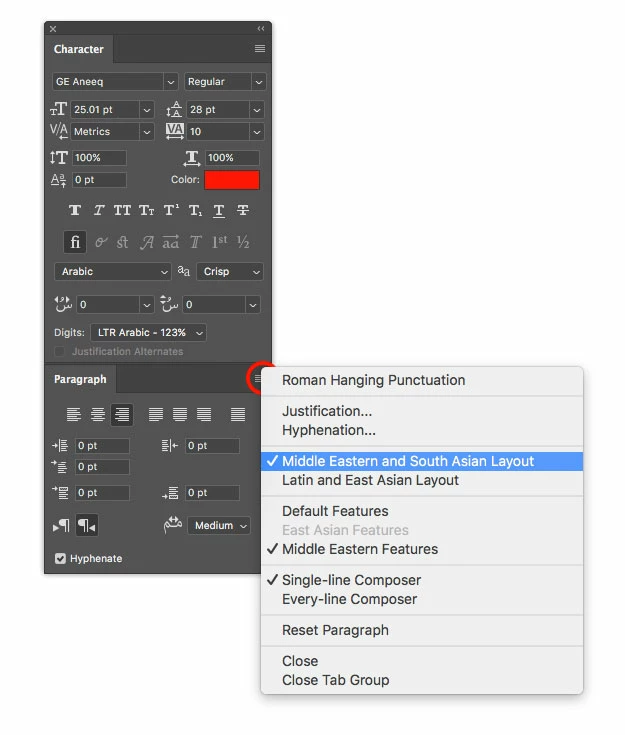Toggle Superscript text style
The height and width of the screenshot is (735, 625).
click(171, 210)
